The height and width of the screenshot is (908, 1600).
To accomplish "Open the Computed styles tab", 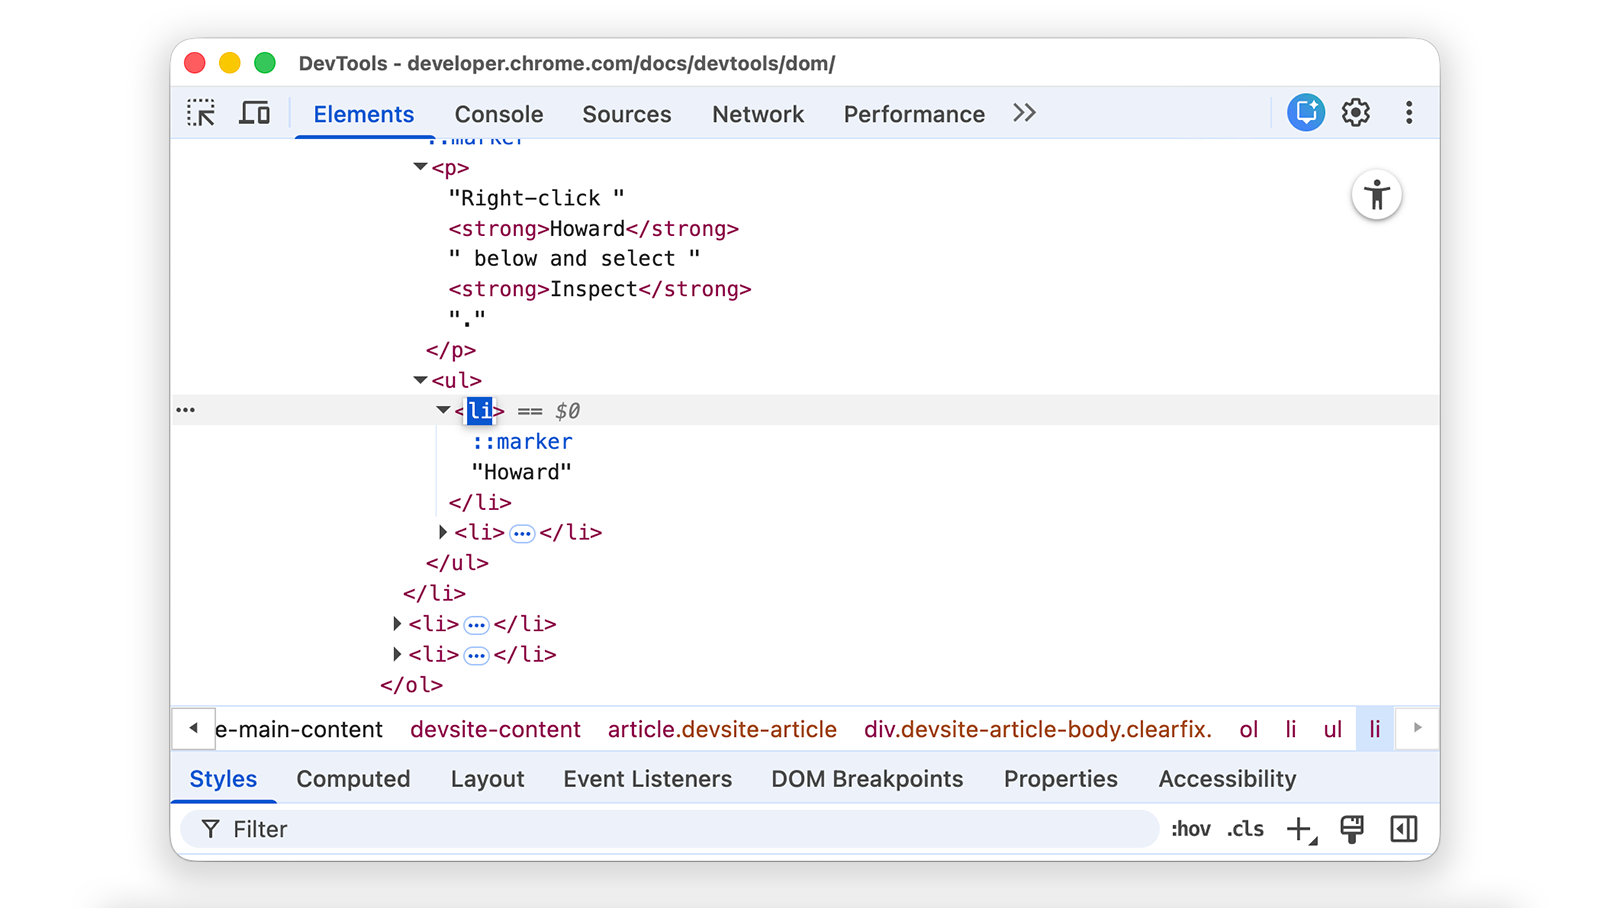I will click(353, 779).
